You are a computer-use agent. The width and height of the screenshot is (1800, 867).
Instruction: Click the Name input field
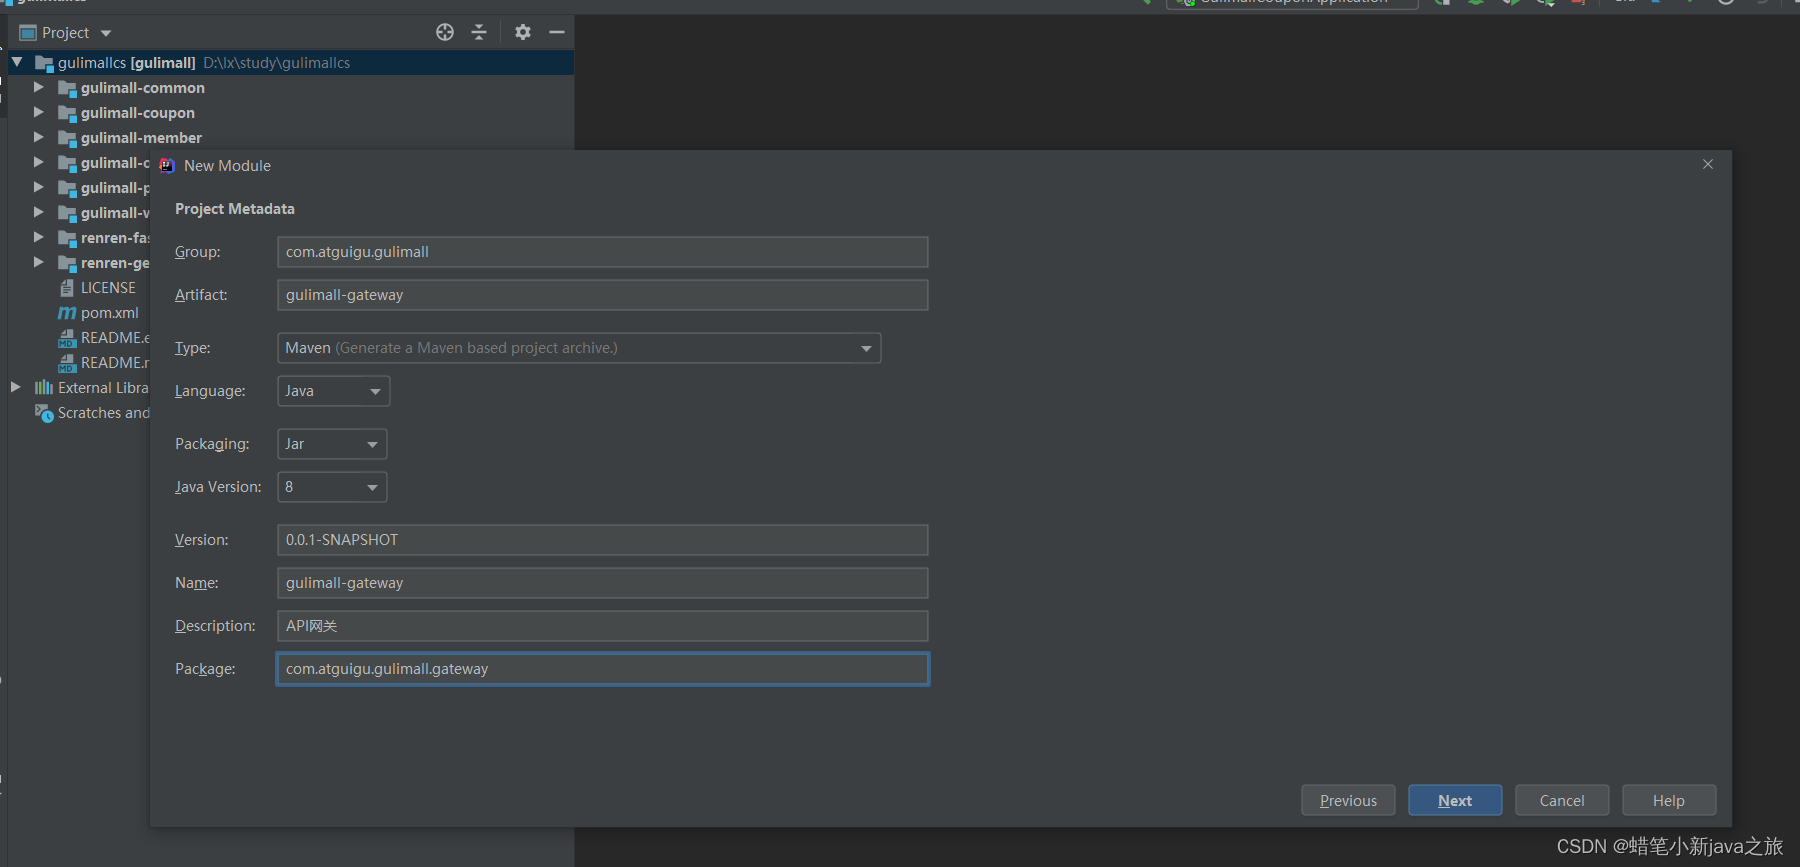click(x=602, y=583)
